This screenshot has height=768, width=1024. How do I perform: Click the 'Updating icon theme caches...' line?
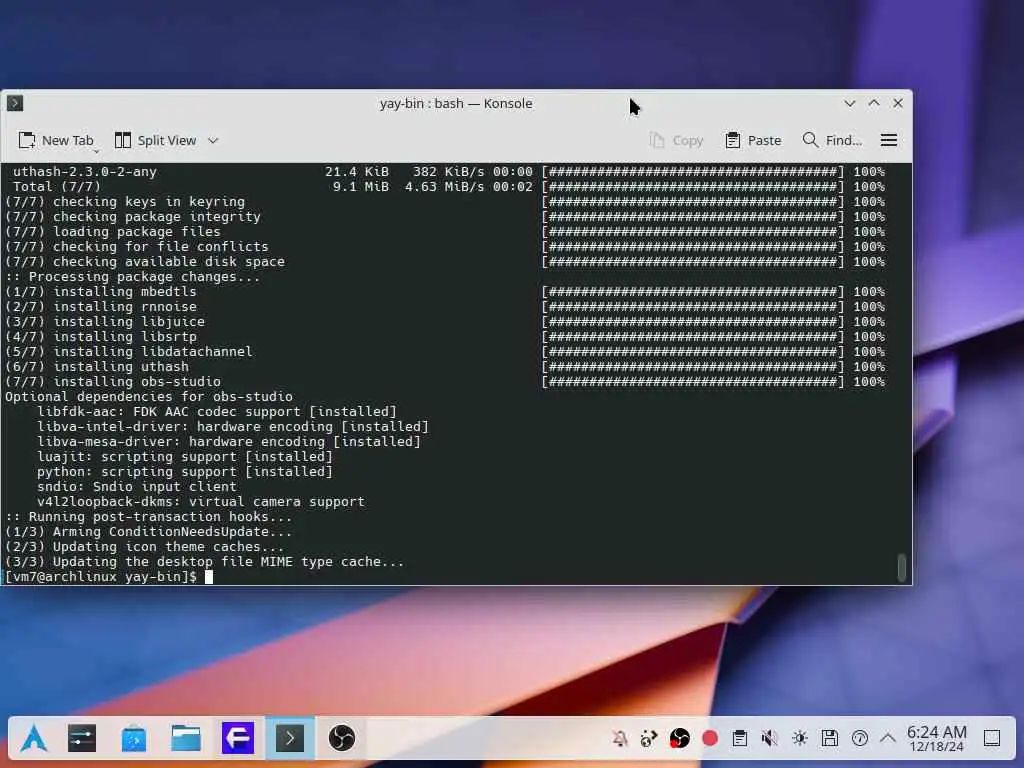(144, 547)
